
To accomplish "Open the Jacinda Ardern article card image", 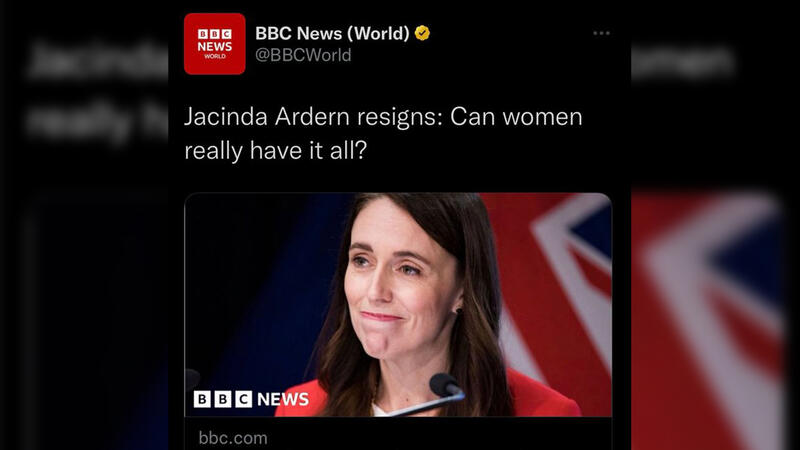I will click(x=398, y=305).
